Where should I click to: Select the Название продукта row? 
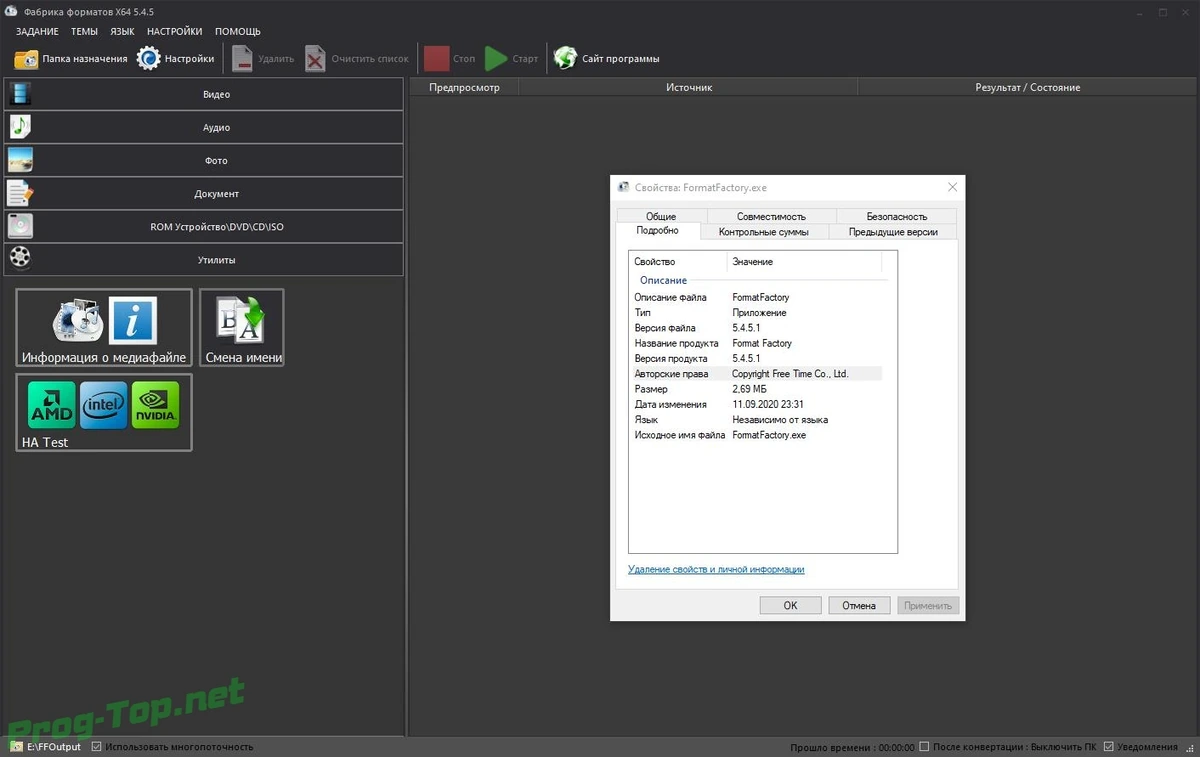point(756,343)
